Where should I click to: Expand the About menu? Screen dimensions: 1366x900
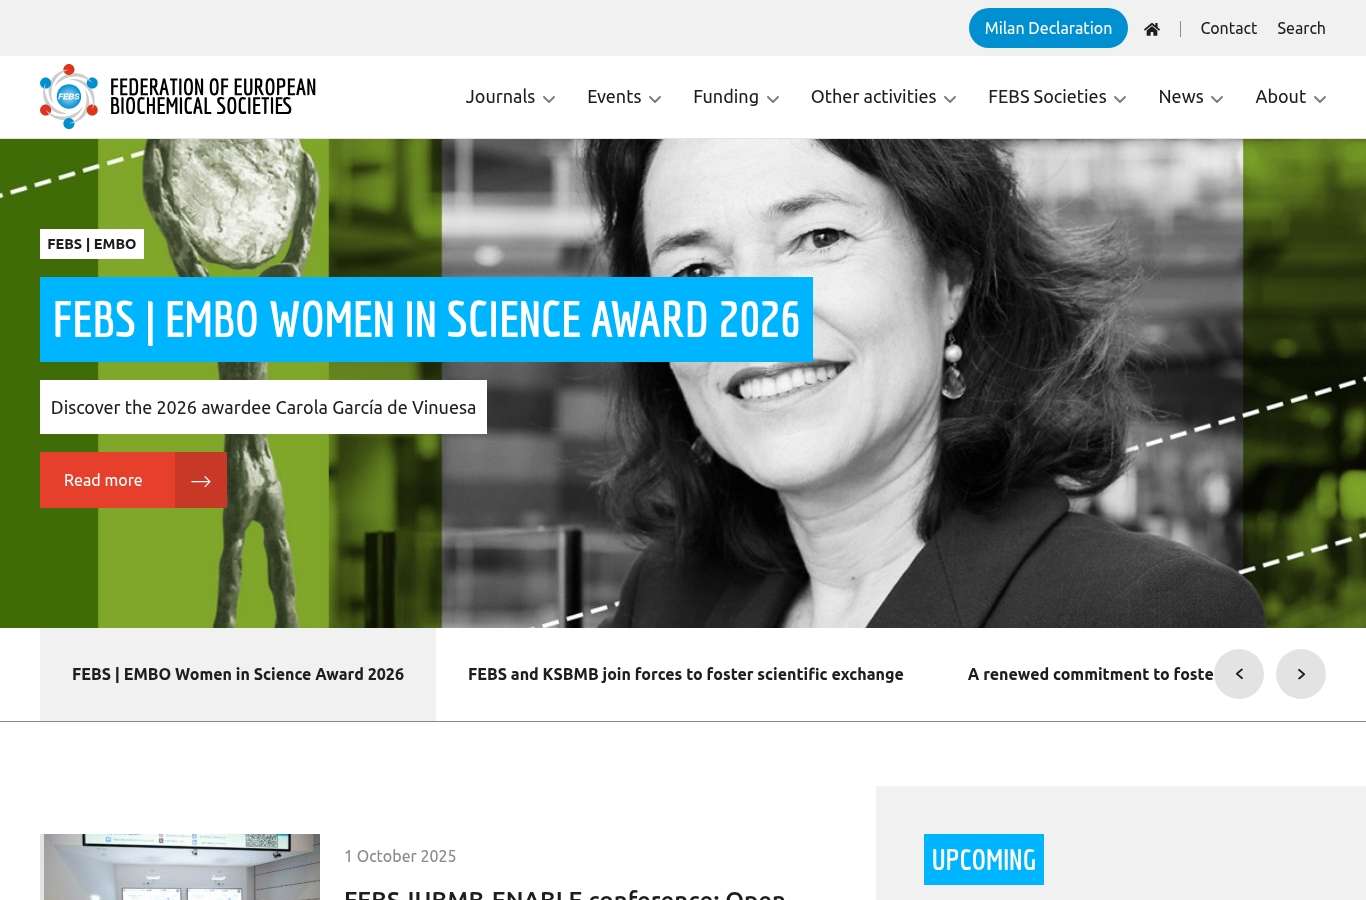[1290, 97]
